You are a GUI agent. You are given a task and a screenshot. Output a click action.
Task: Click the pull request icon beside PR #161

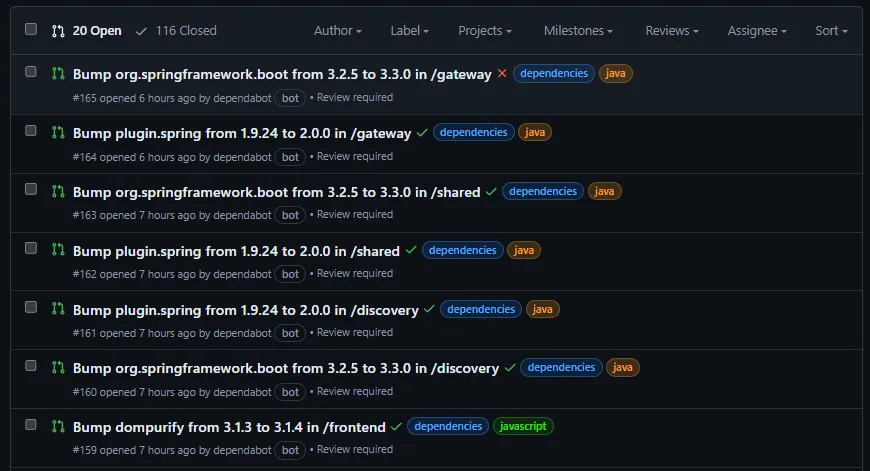coord(58,309)
